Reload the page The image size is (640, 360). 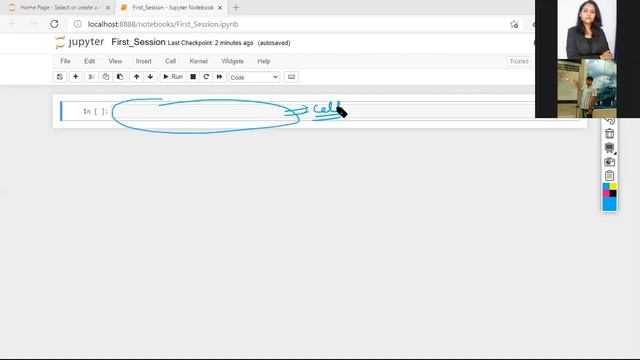tap(54, 24)
